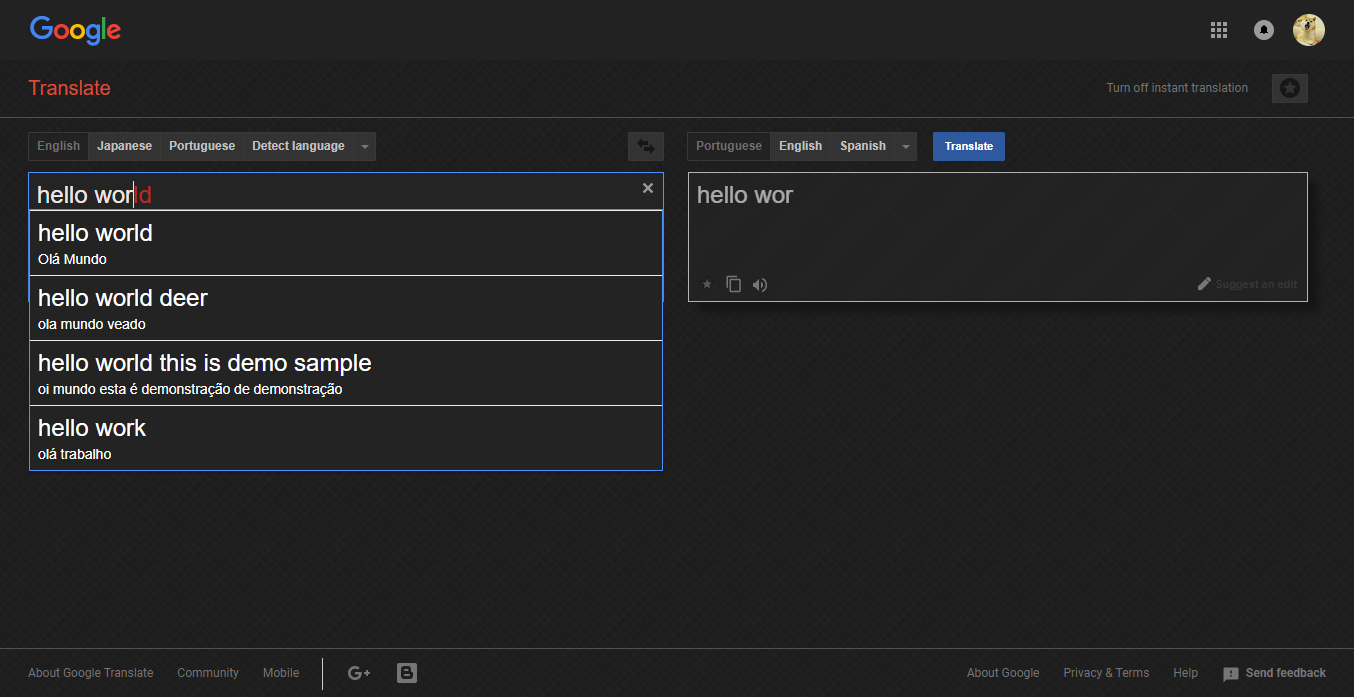Open the Google apps grid
Screen dimensions: 1354x697
point(1218,30)
